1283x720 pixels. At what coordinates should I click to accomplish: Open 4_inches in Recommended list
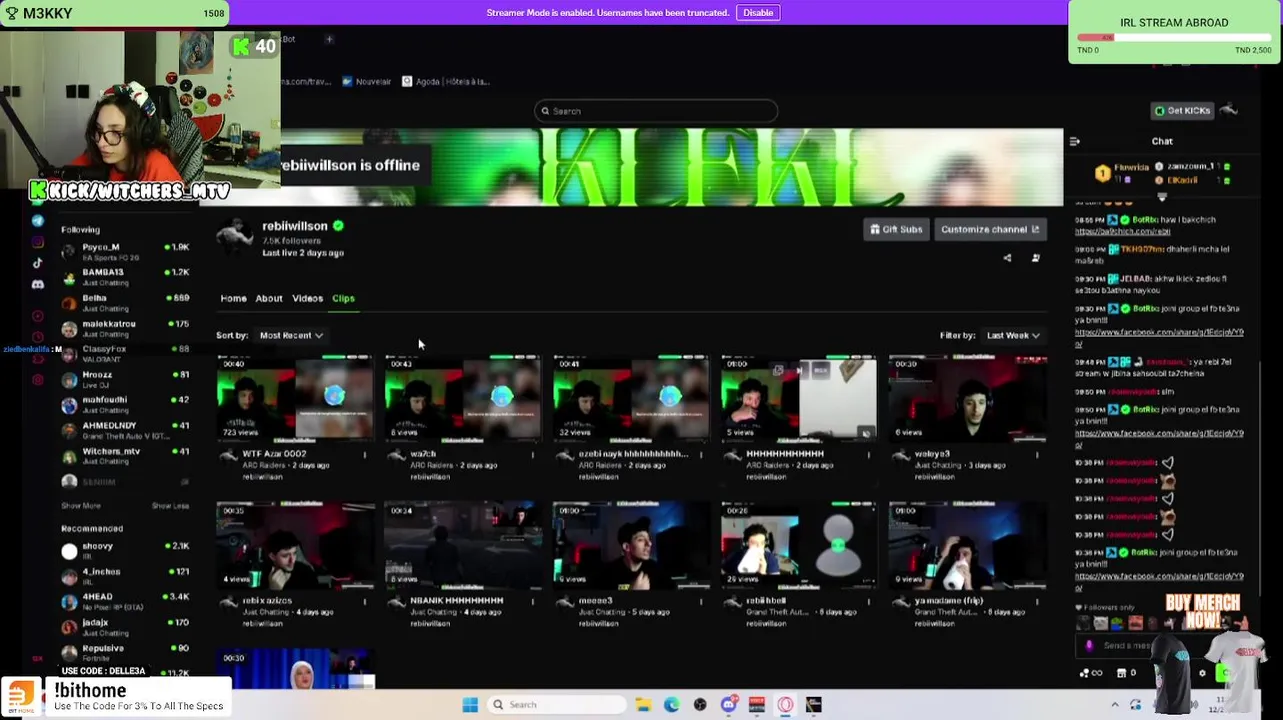[x=125, y=577]
